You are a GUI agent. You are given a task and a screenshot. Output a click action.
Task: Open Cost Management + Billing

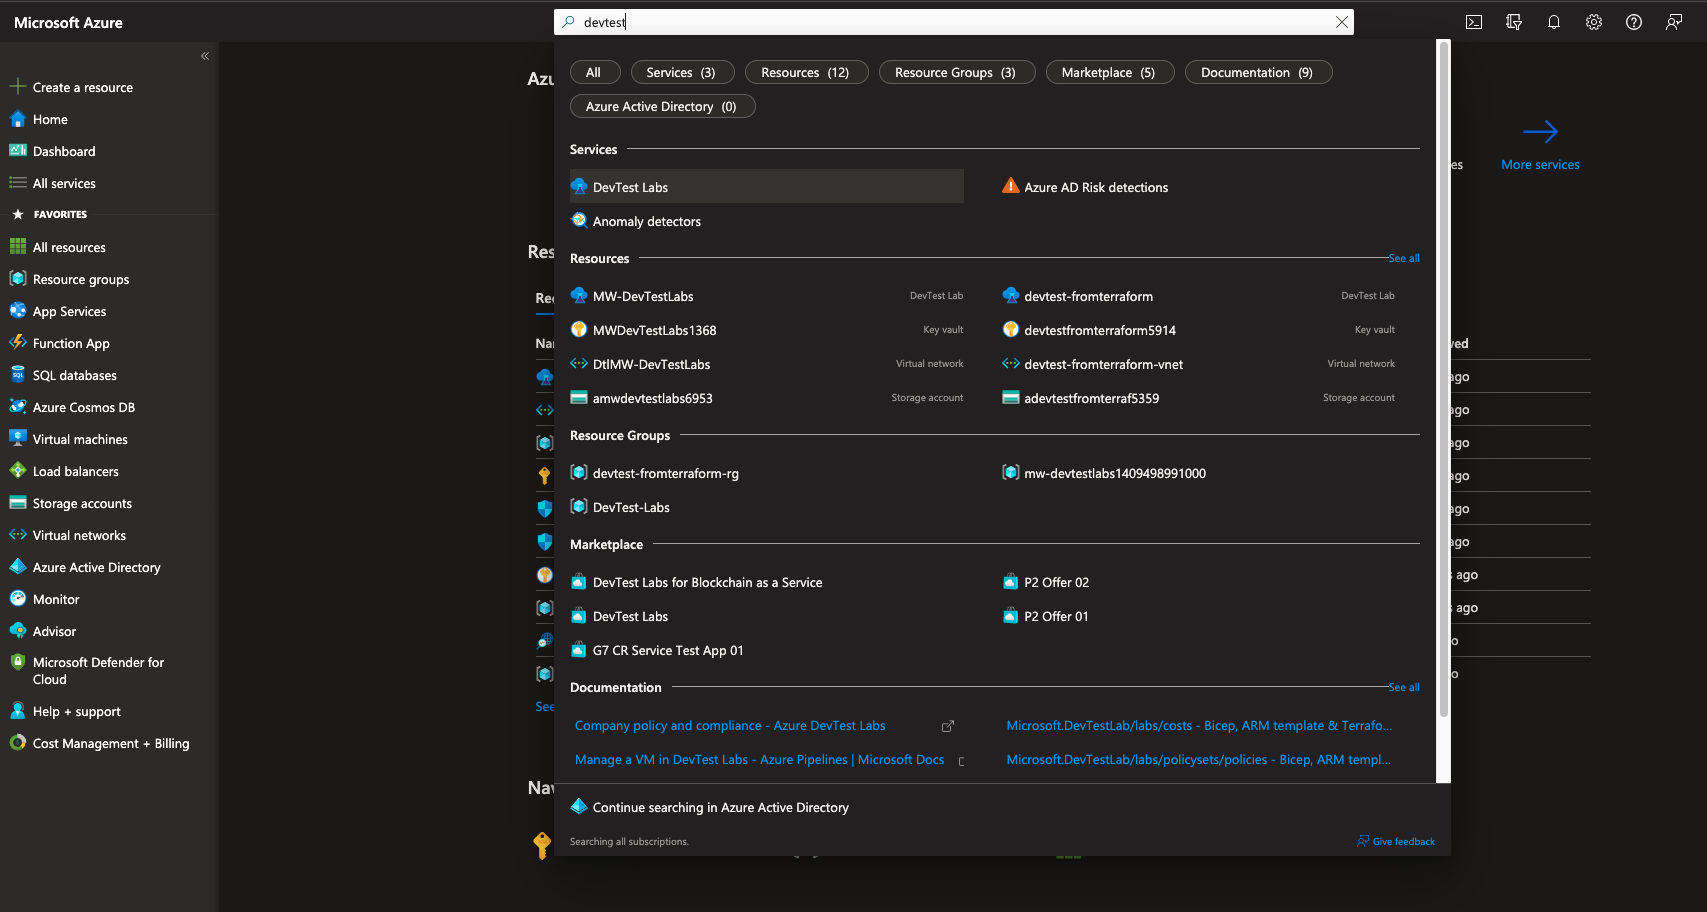pyautogui.click(x=111, y=744)
